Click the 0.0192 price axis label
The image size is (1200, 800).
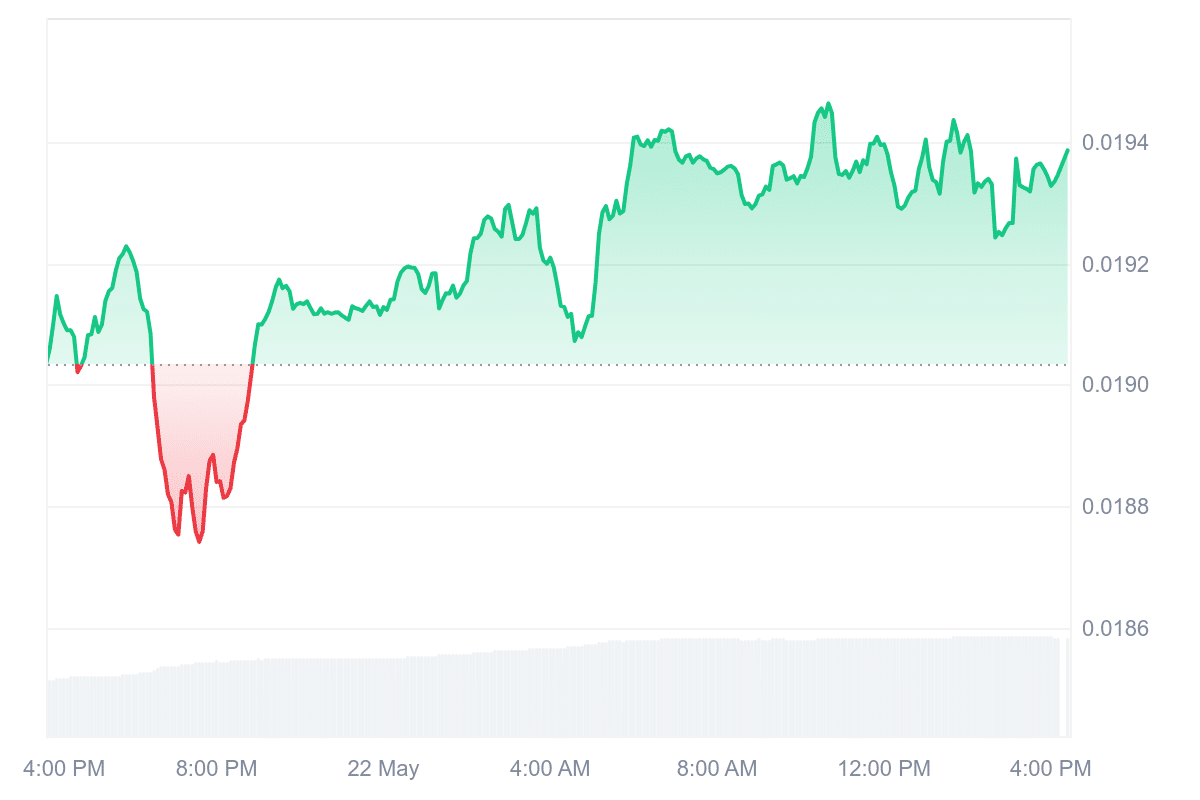1115,265
